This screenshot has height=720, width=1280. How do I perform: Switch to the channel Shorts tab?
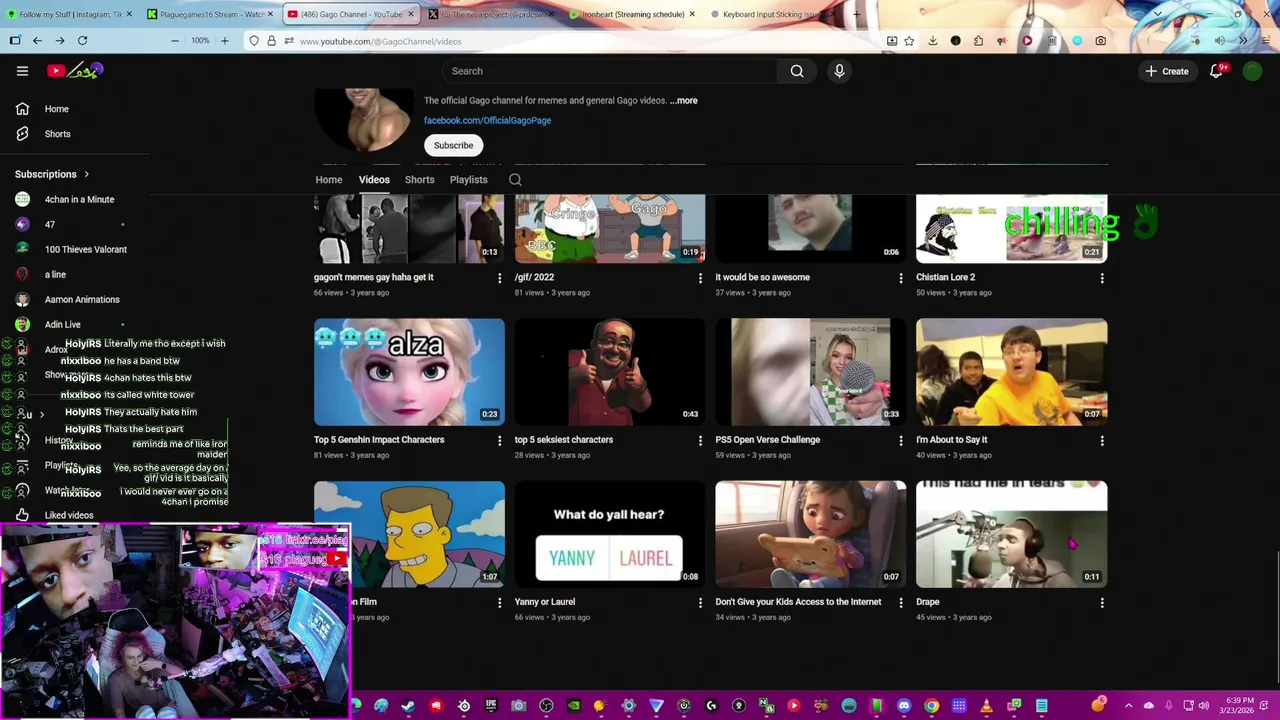419,180
